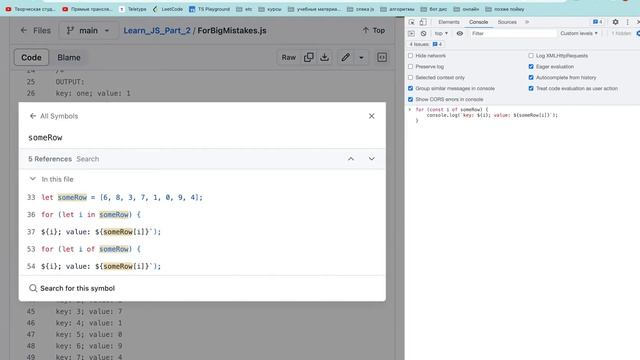Enable Selected context only checkbox
640x360 pixels.
(411, 78)
